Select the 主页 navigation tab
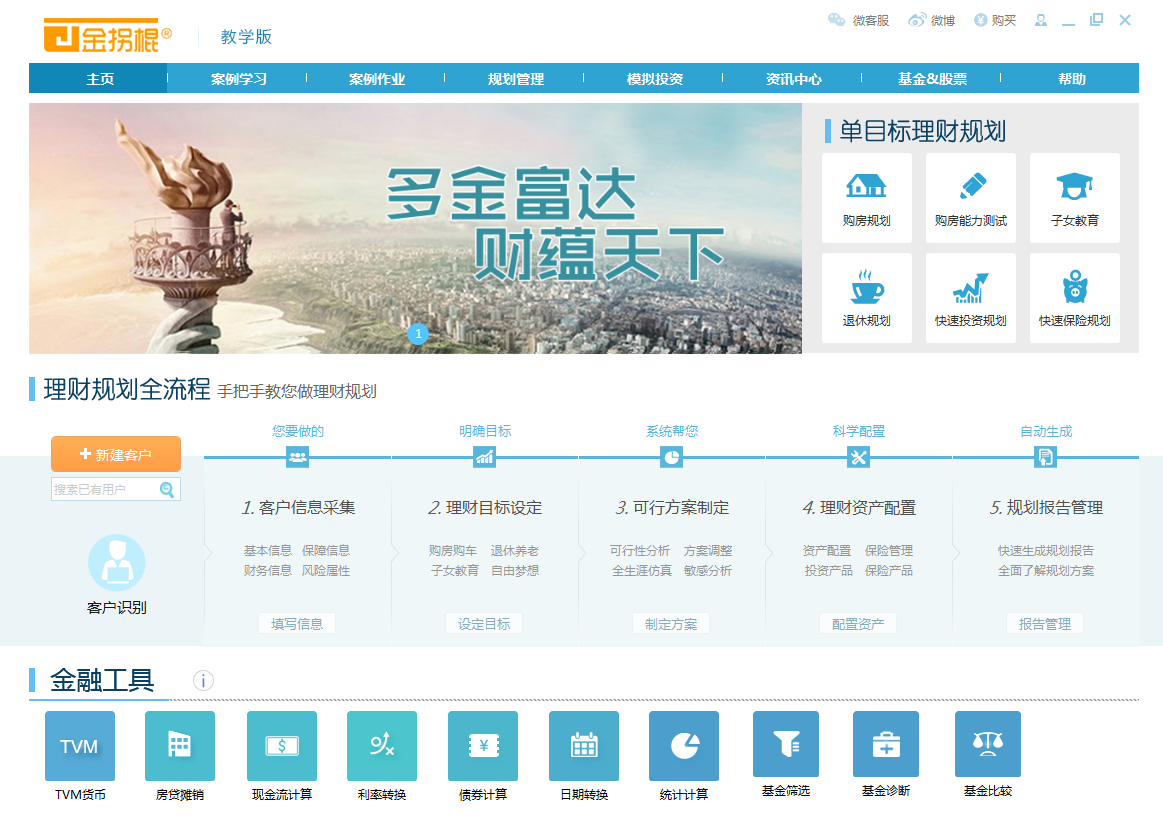Image resolution: width=1163 pixels, height=826 pixels. point(99,79)
